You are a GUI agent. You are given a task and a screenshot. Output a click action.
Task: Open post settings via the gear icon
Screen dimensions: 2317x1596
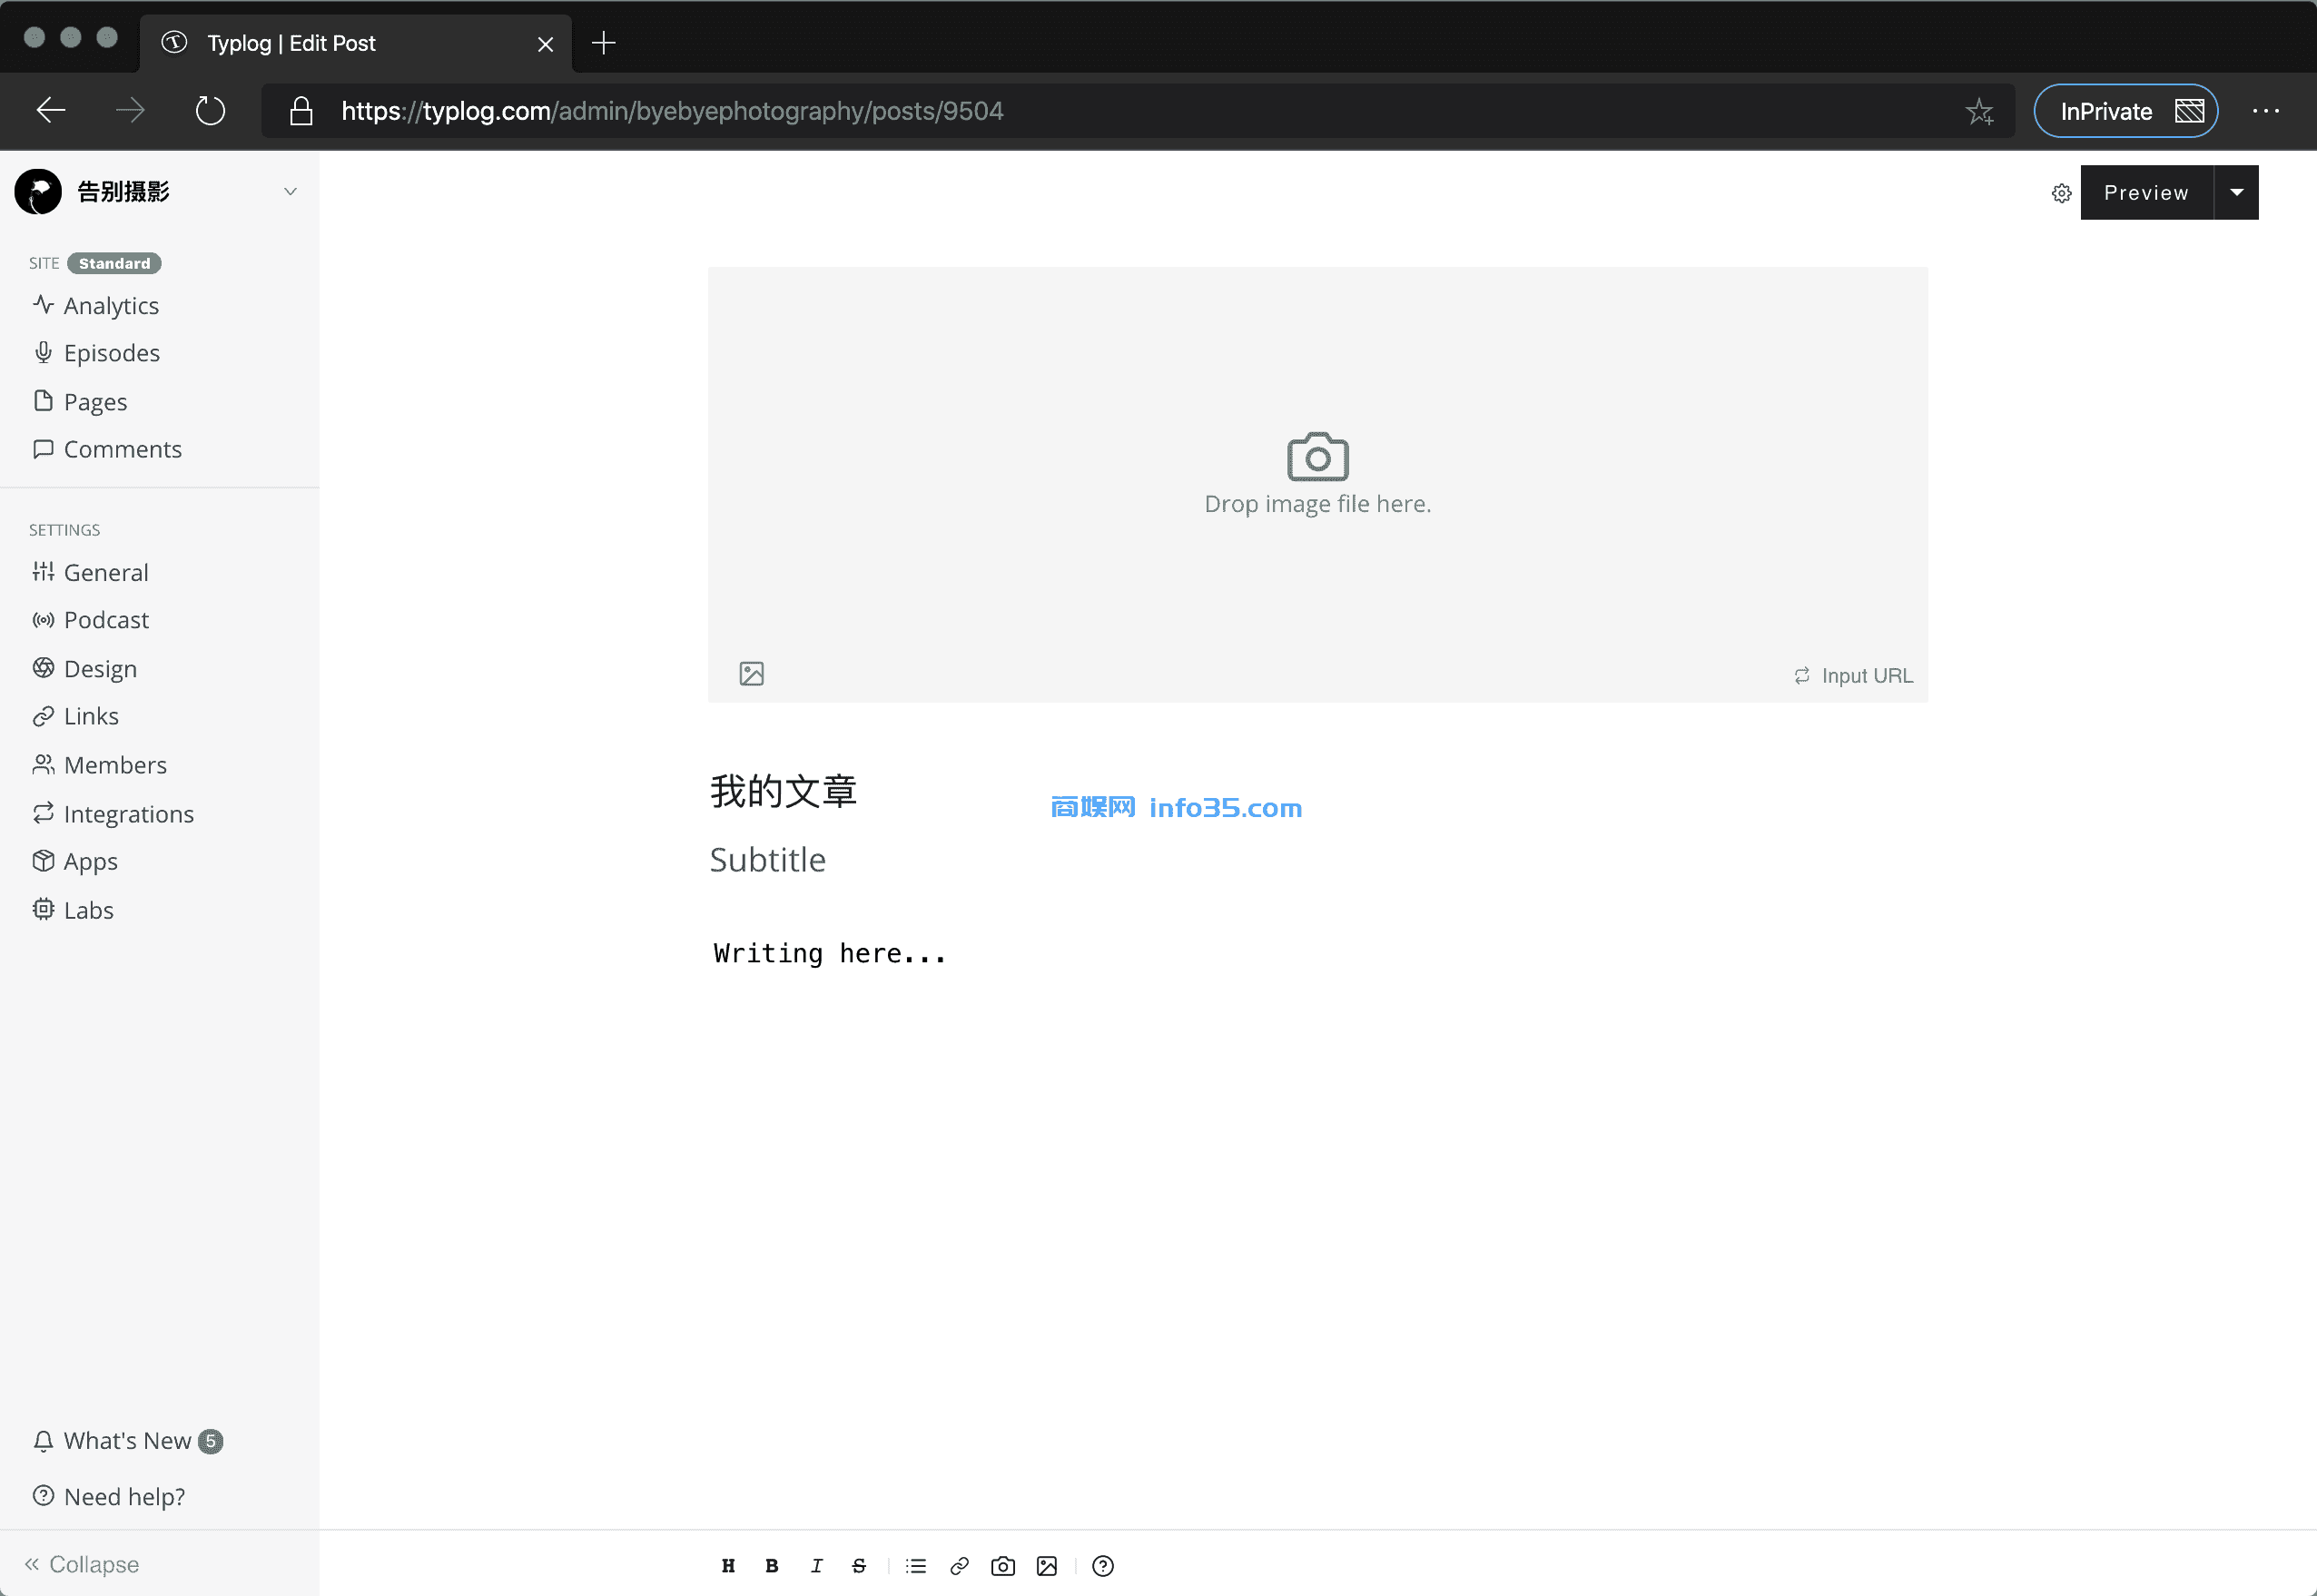coord(2061,193)
